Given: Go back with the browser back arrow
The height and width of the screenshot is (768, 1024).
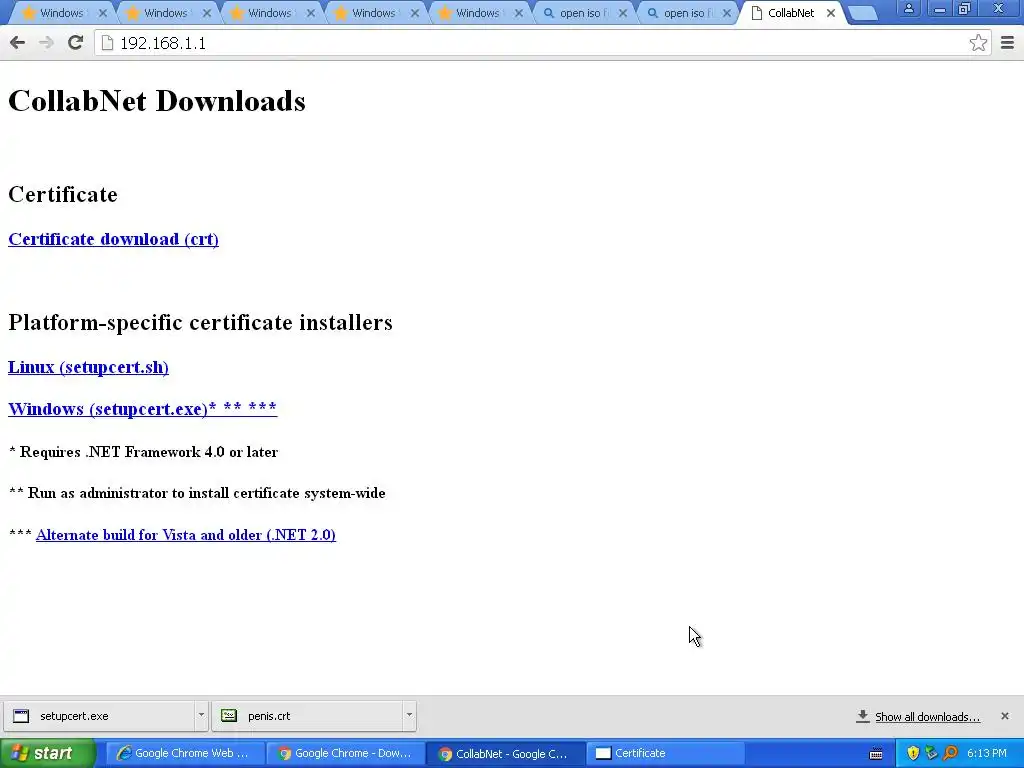Looking at the screenshot, I should (x=18, y=43).
